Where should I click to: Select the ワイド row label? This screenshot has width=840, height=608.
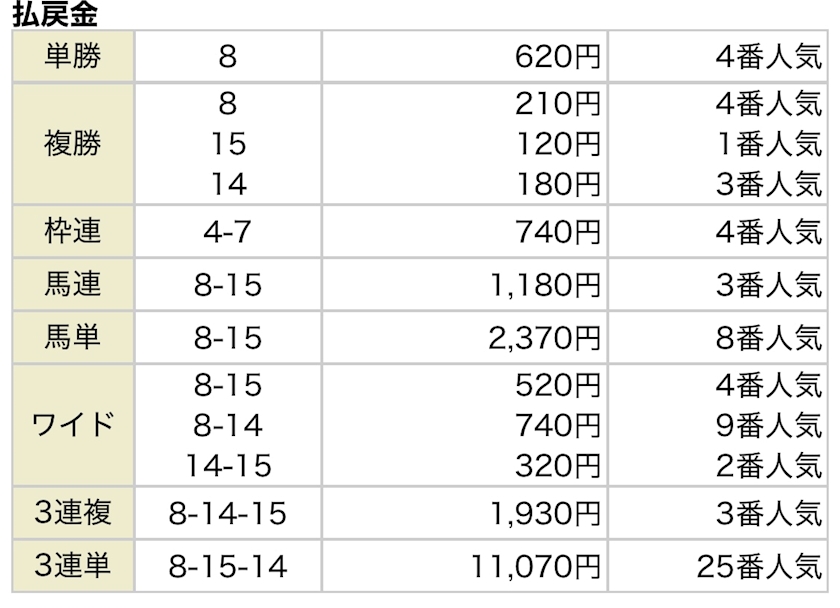click(x=73, y=425)
